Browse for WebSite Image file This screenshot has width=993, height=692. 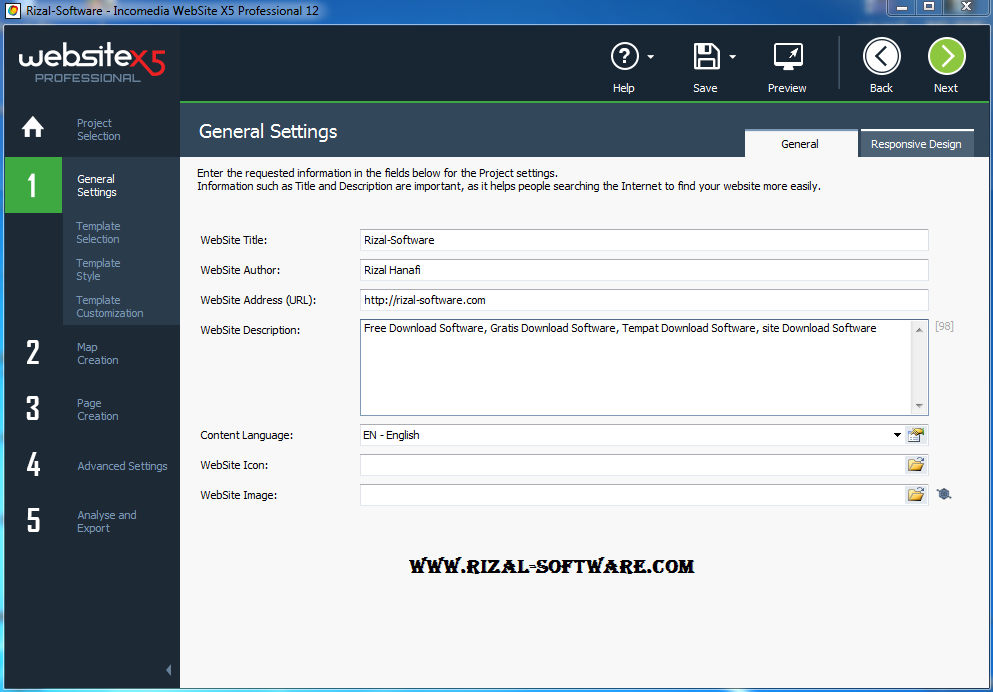[x=916, y=494]
